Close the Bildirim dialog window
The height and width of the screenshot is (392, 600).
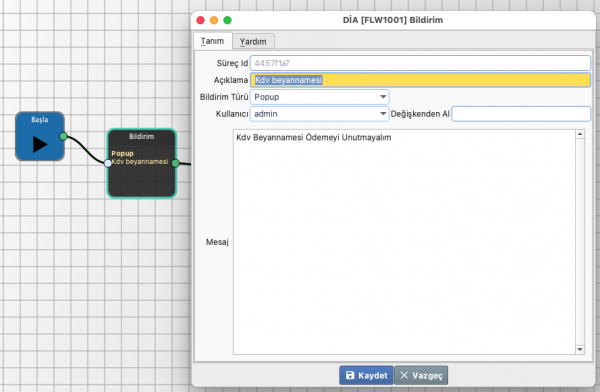[201, 20]
